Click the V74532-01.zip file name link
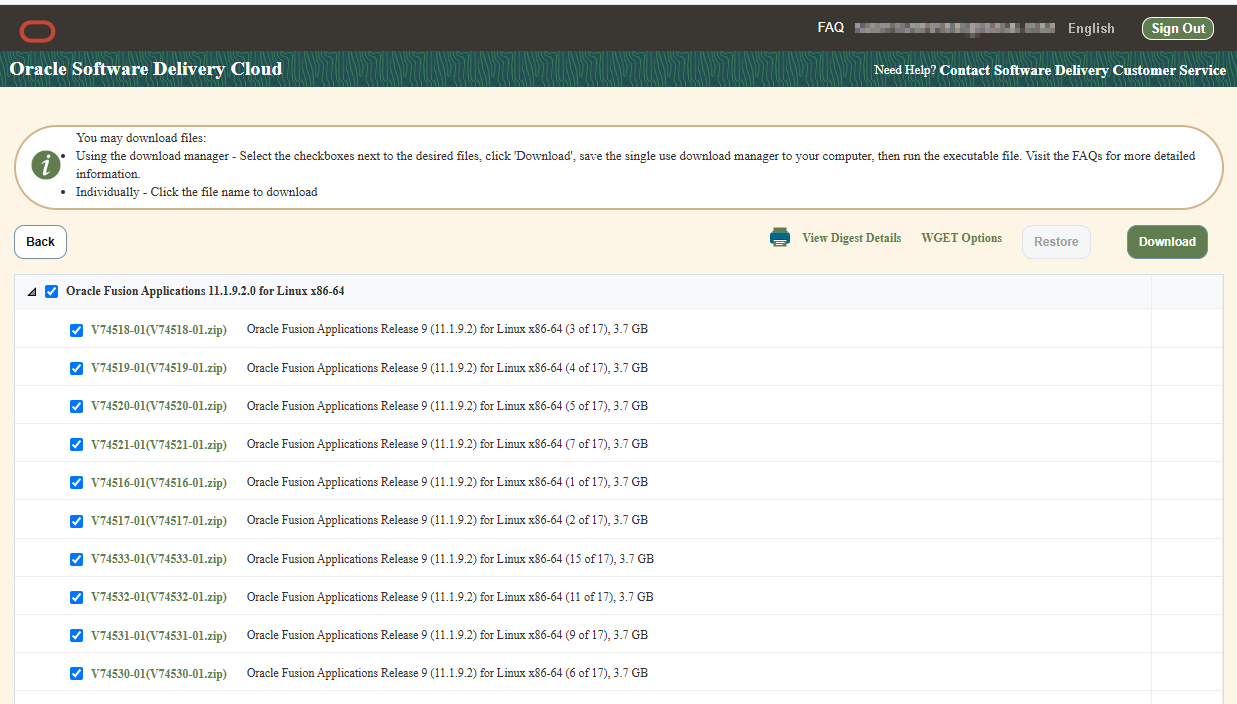1237x704 pixels. [x=158, y=597]
